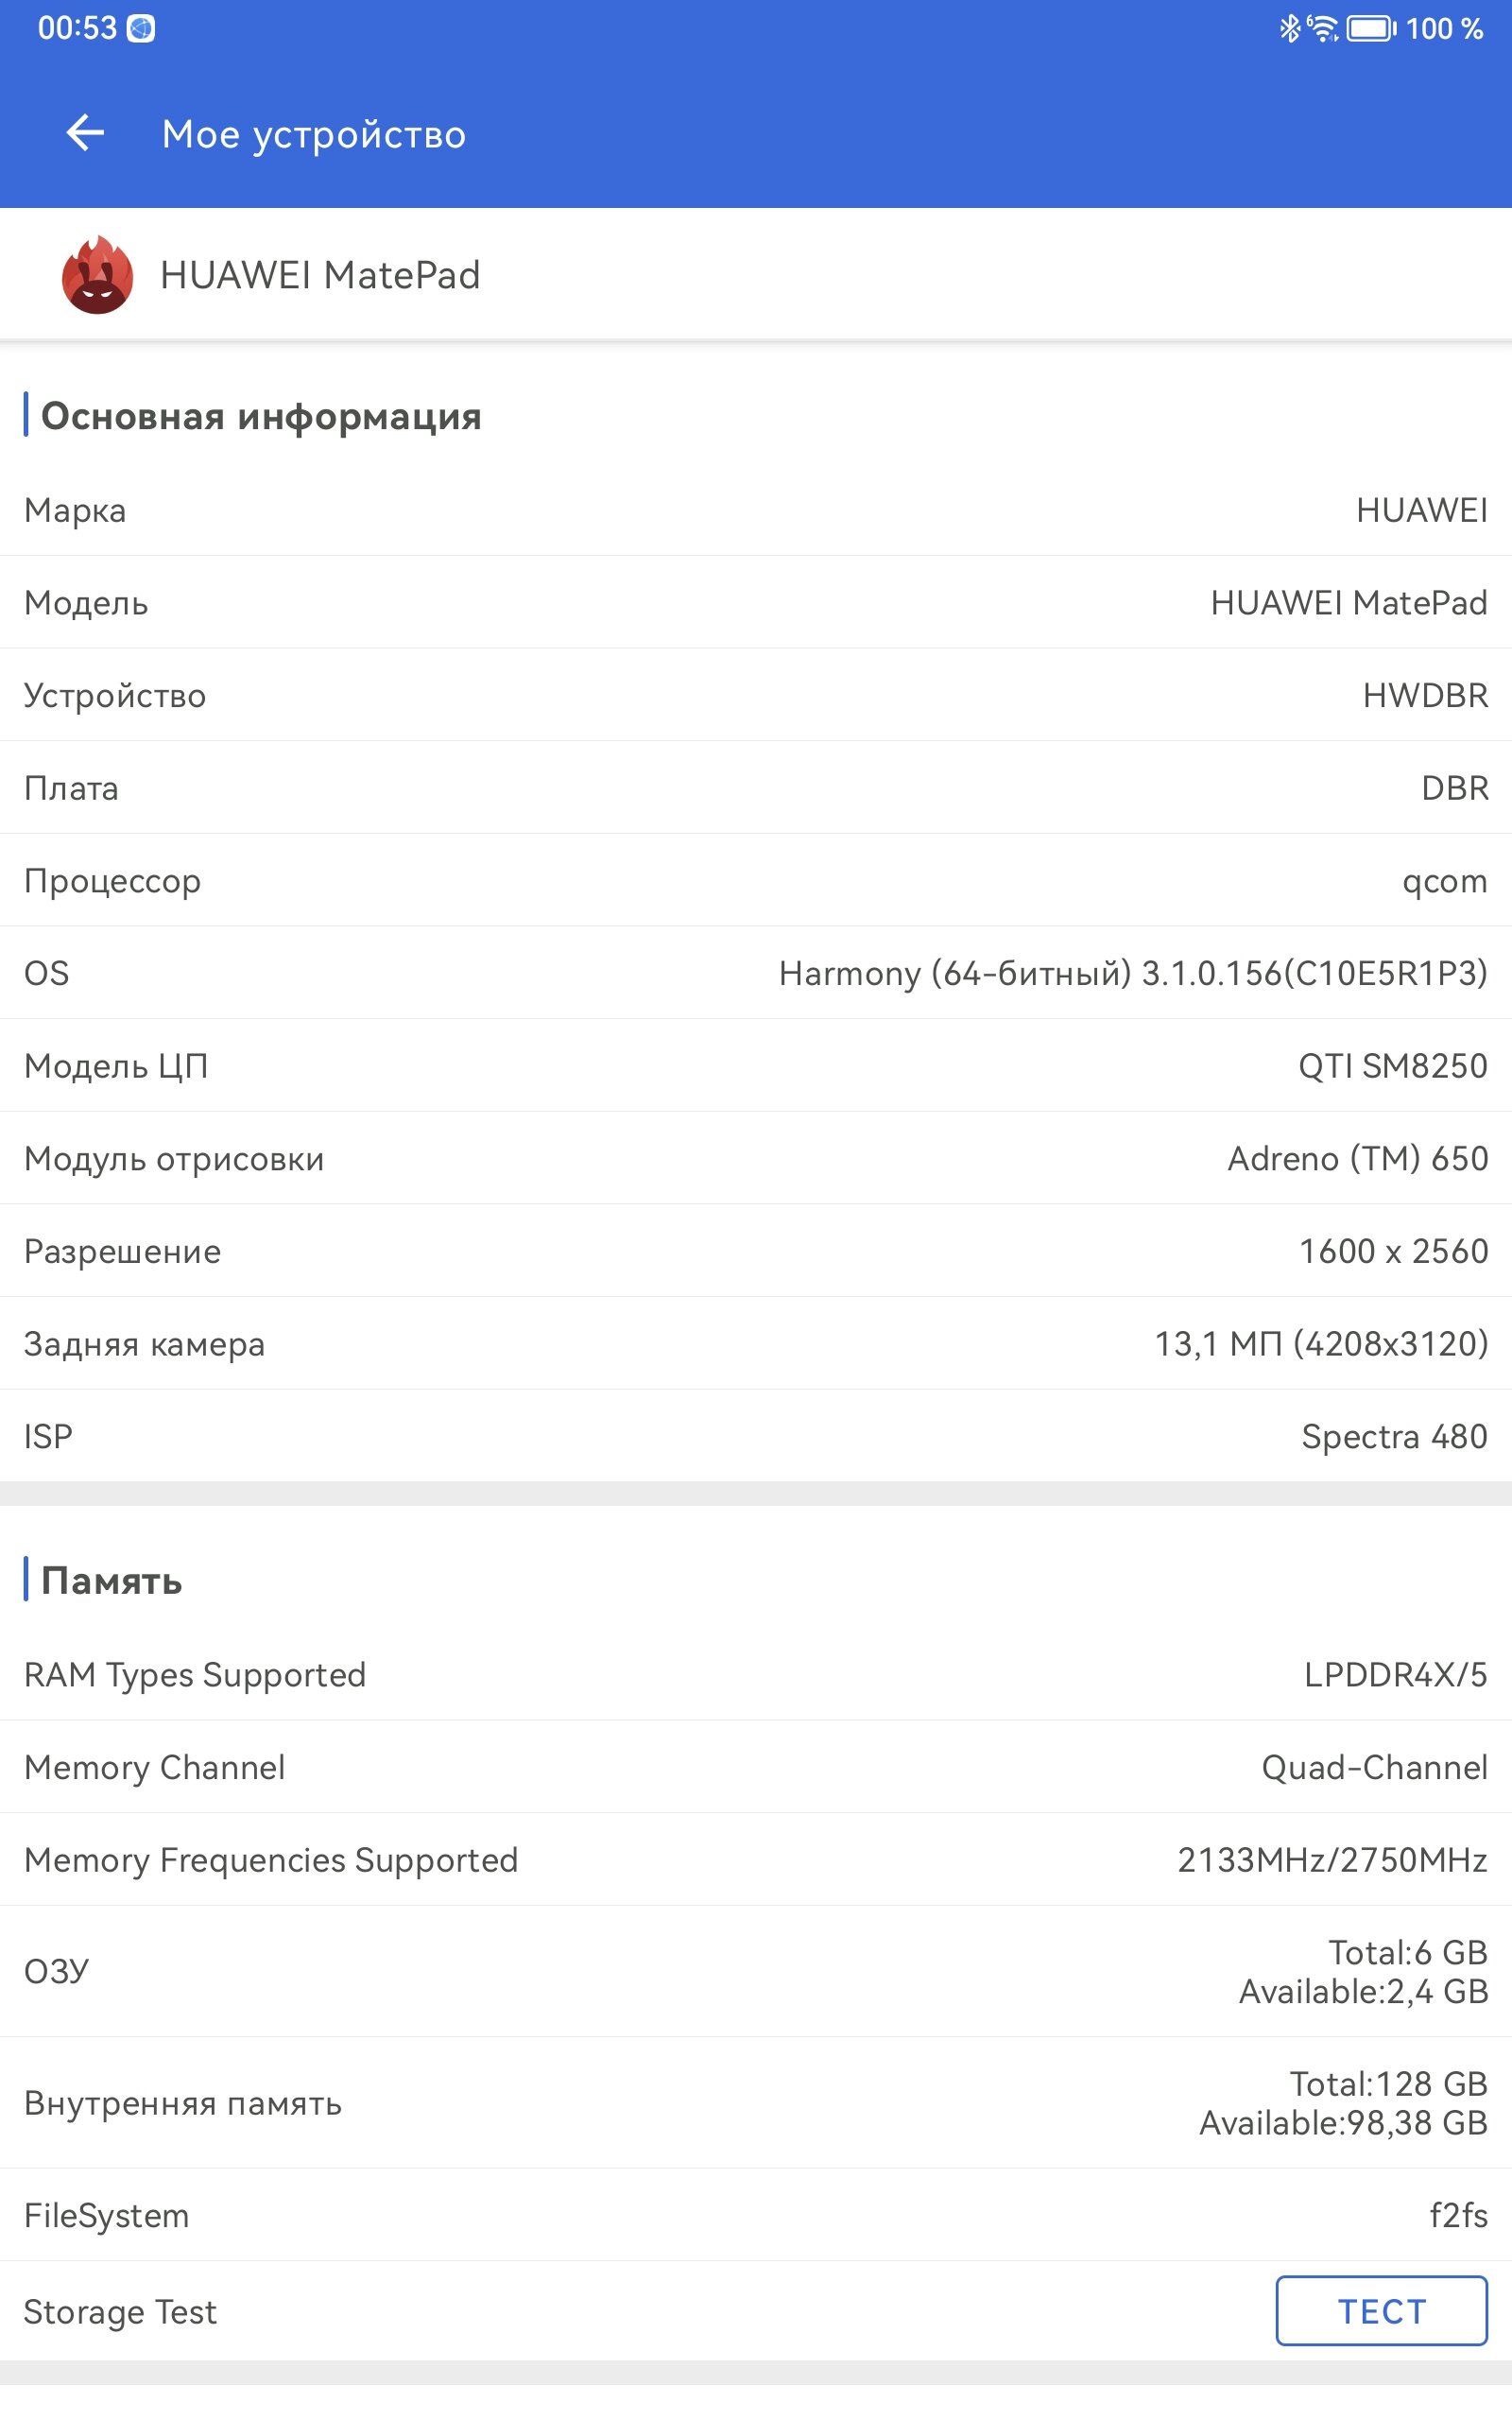The image size is (1512, 2420).
Task: Tap the battery icon in status bar
Action: point(1371,28)
